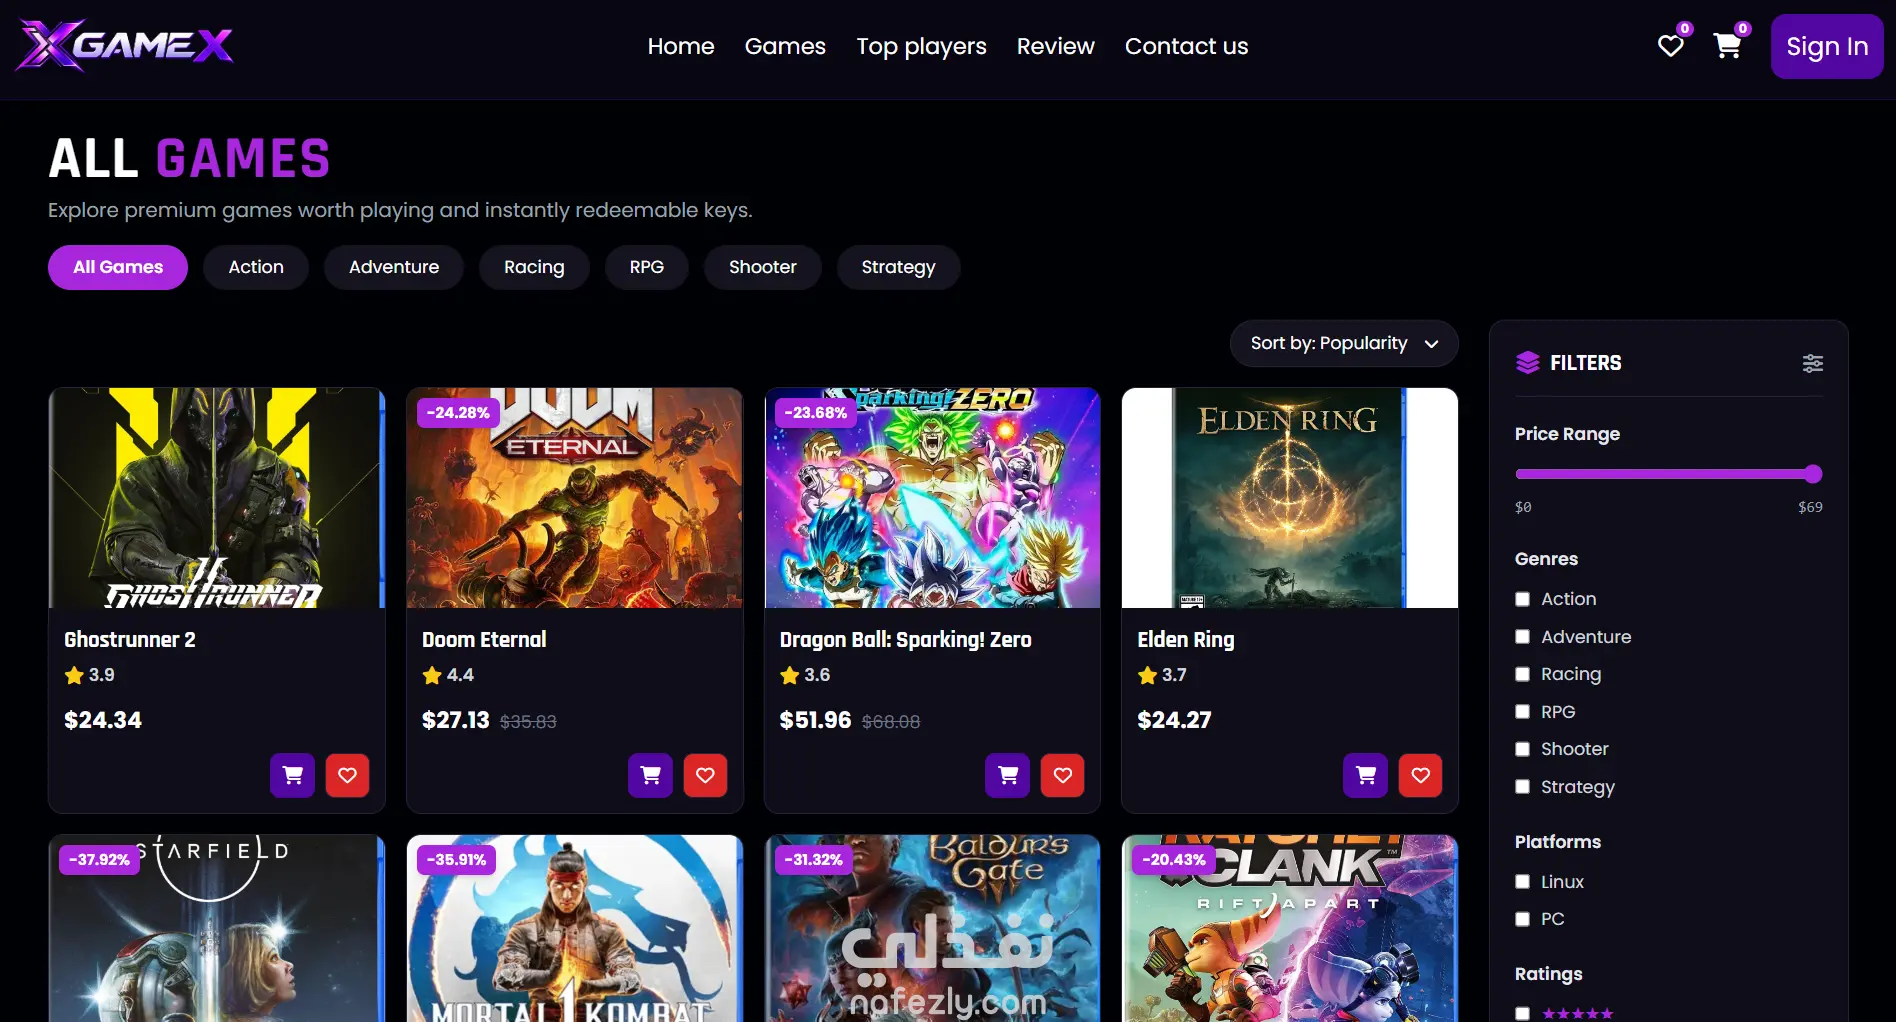Add Ghostrunner 2 to cart
This screenshot has width=1896, height=1022.
coord(293,775)
